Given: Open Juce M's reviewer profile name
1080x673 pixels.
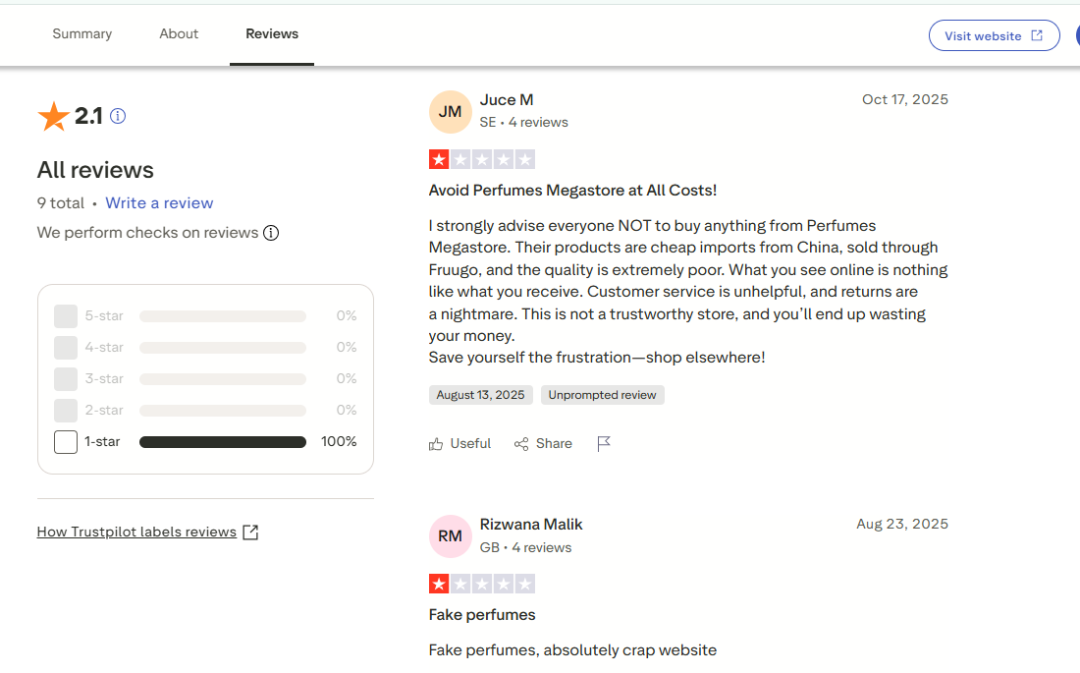Looking at the screenshot, I should click(x=507, y=100).
